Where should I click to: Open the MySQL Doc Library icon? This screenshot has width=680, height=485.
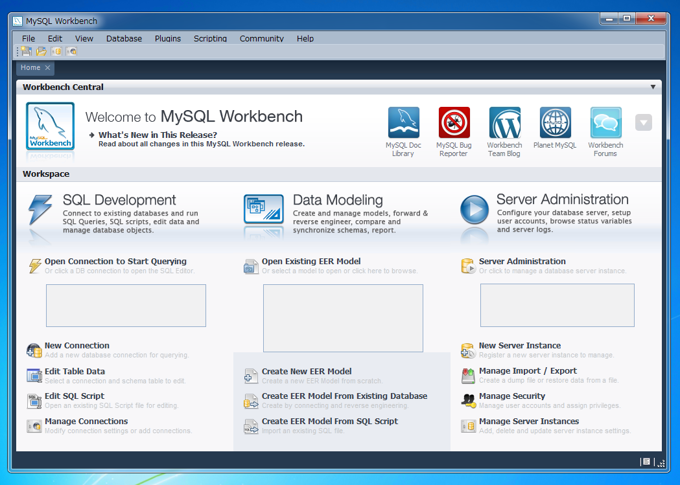click(x=404, y=123)
